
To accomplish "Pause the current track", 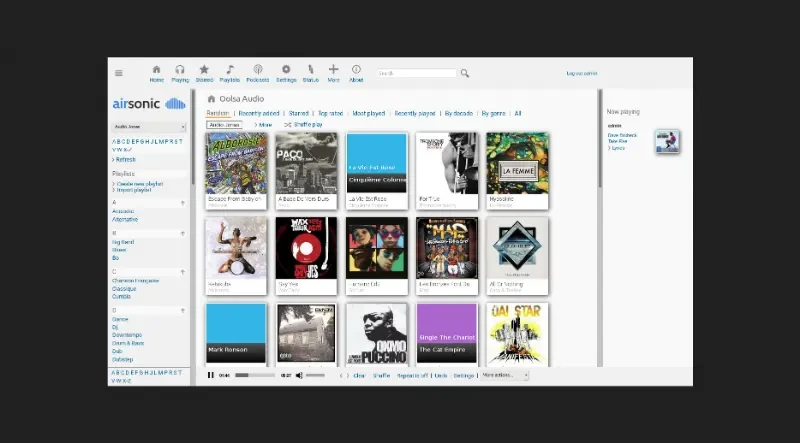I will [211, 375].
